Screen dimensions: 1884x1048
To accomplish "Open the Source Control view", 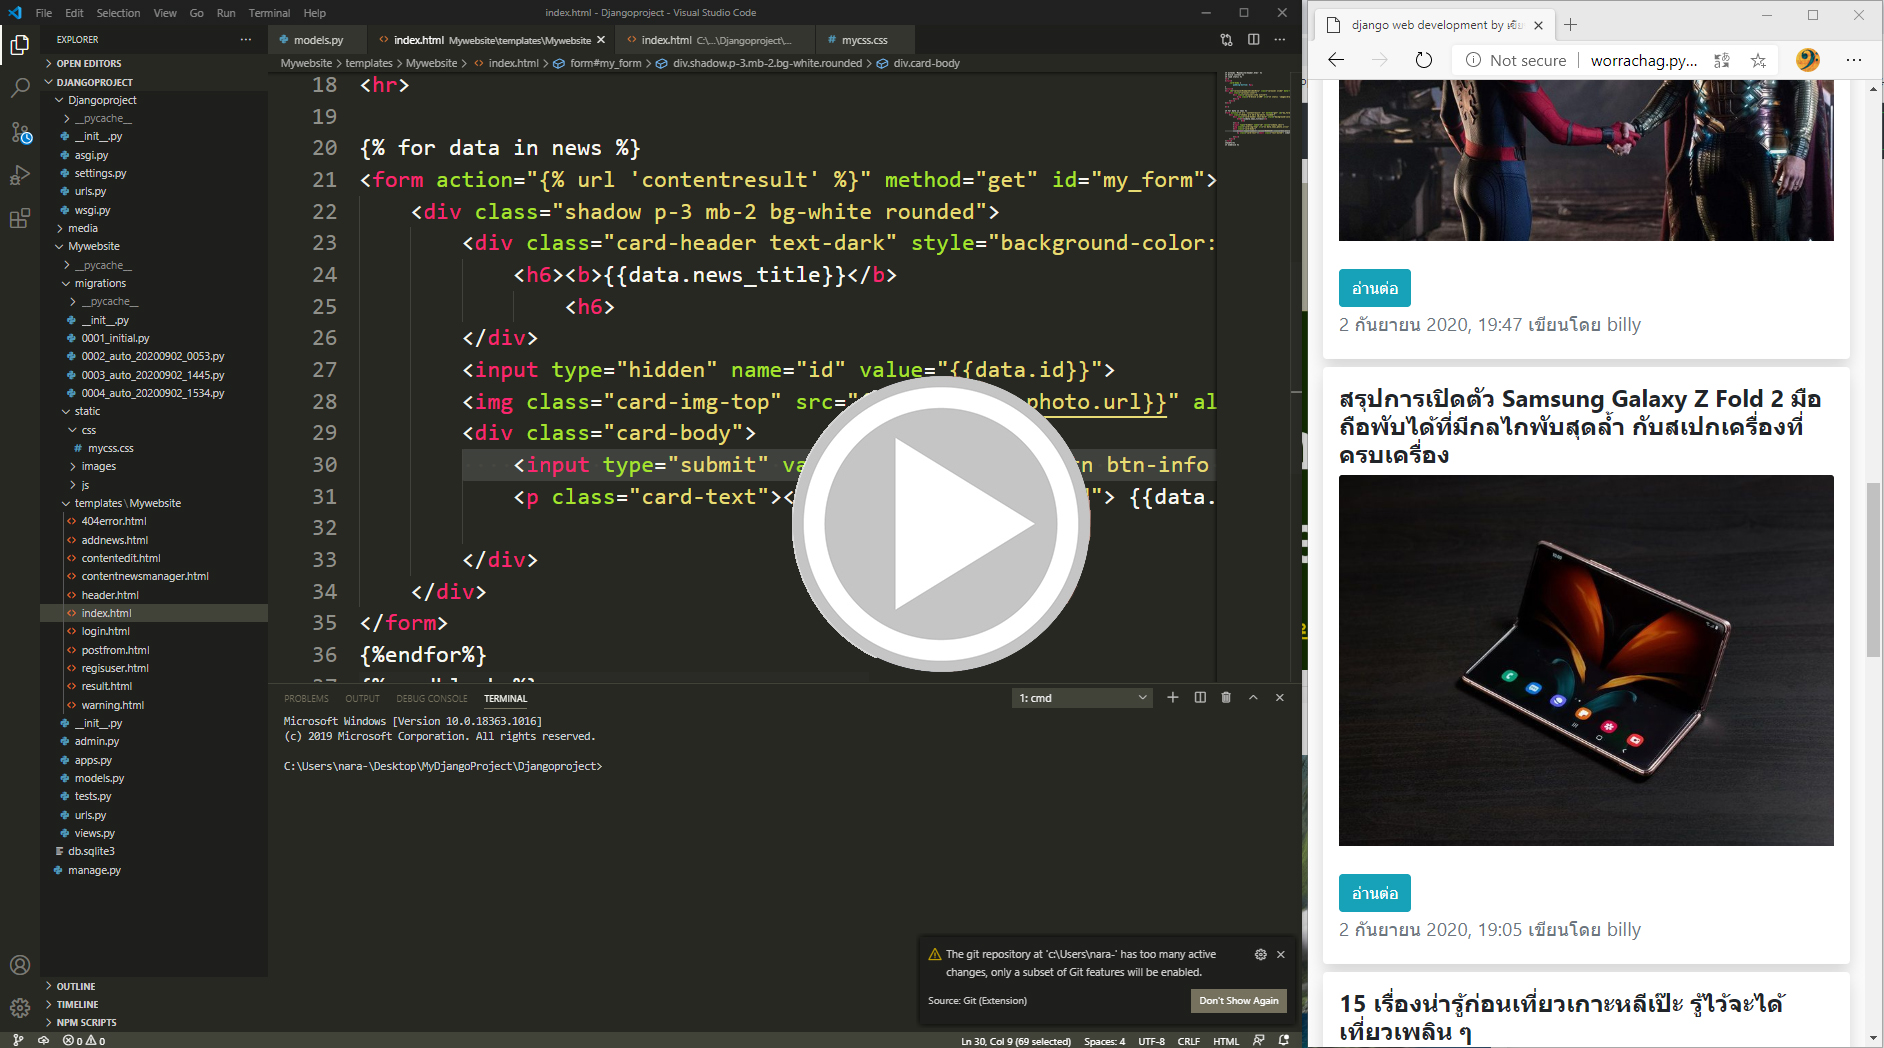I will tap(20, 131).
